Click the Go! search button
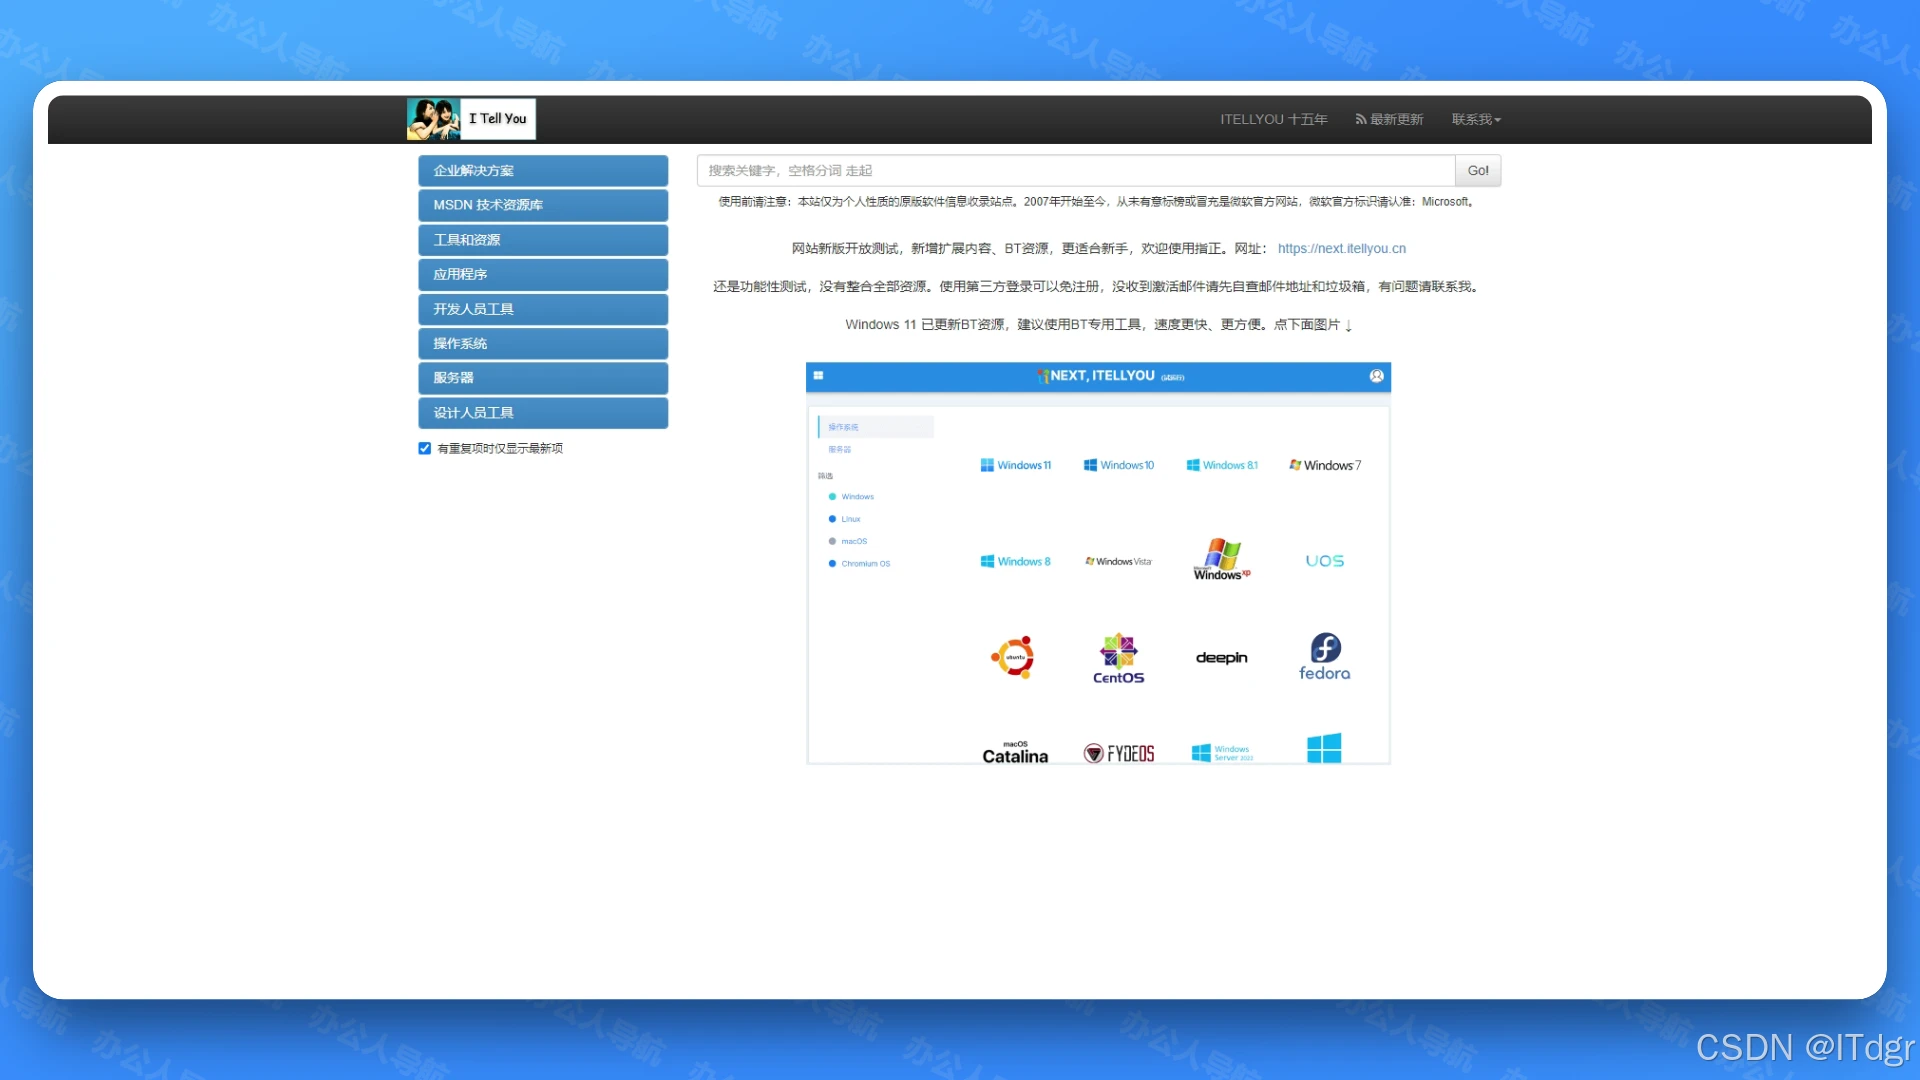The width and height of the screenshot is (1920, 1080). click(1478, 171)
